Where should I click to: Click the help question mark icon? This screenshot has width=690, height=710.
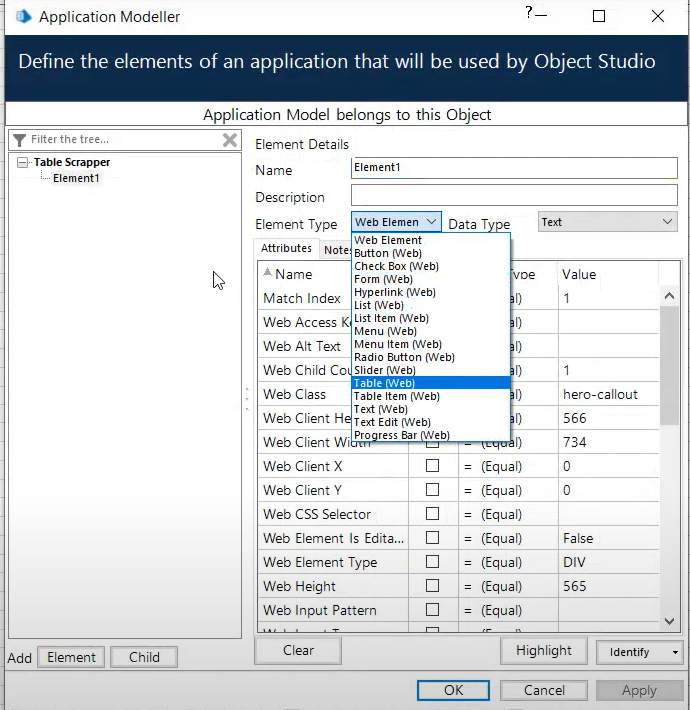click(528, 13)
